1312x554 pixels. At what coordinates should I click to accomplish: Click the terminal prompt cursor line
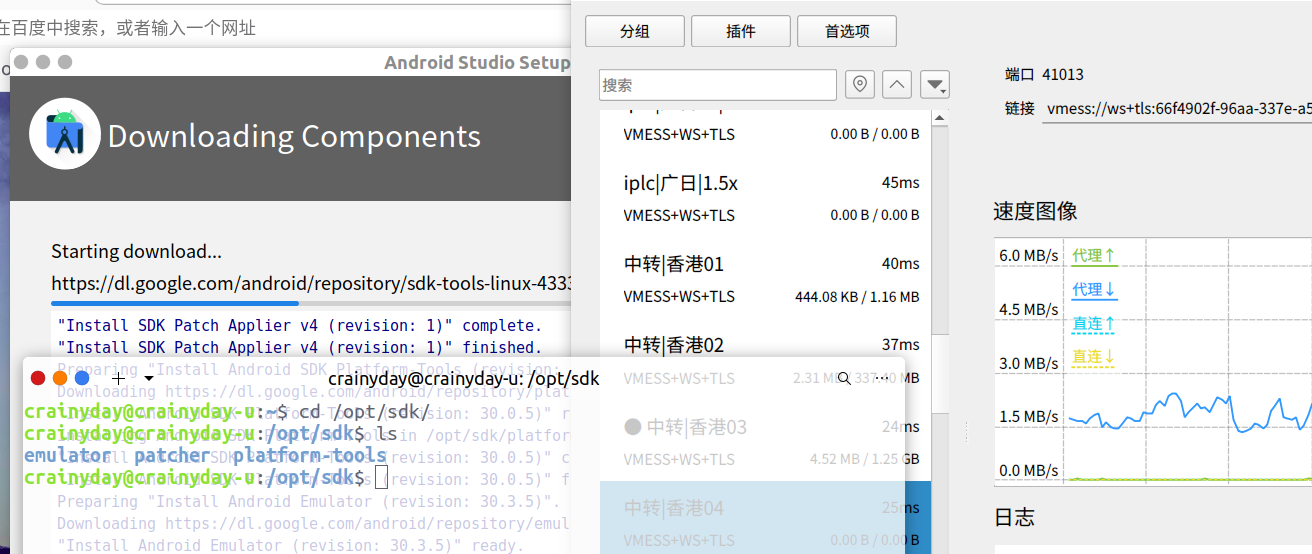[x=205, y=477]
